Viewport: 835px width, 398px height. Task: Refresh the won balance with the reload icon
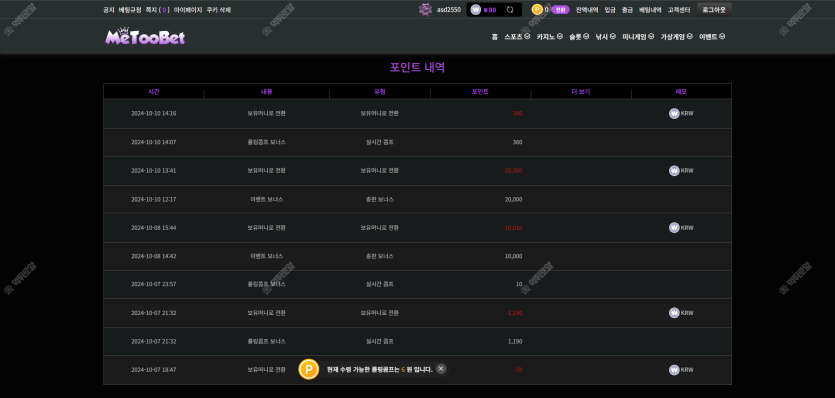click(x=510, y=10)
